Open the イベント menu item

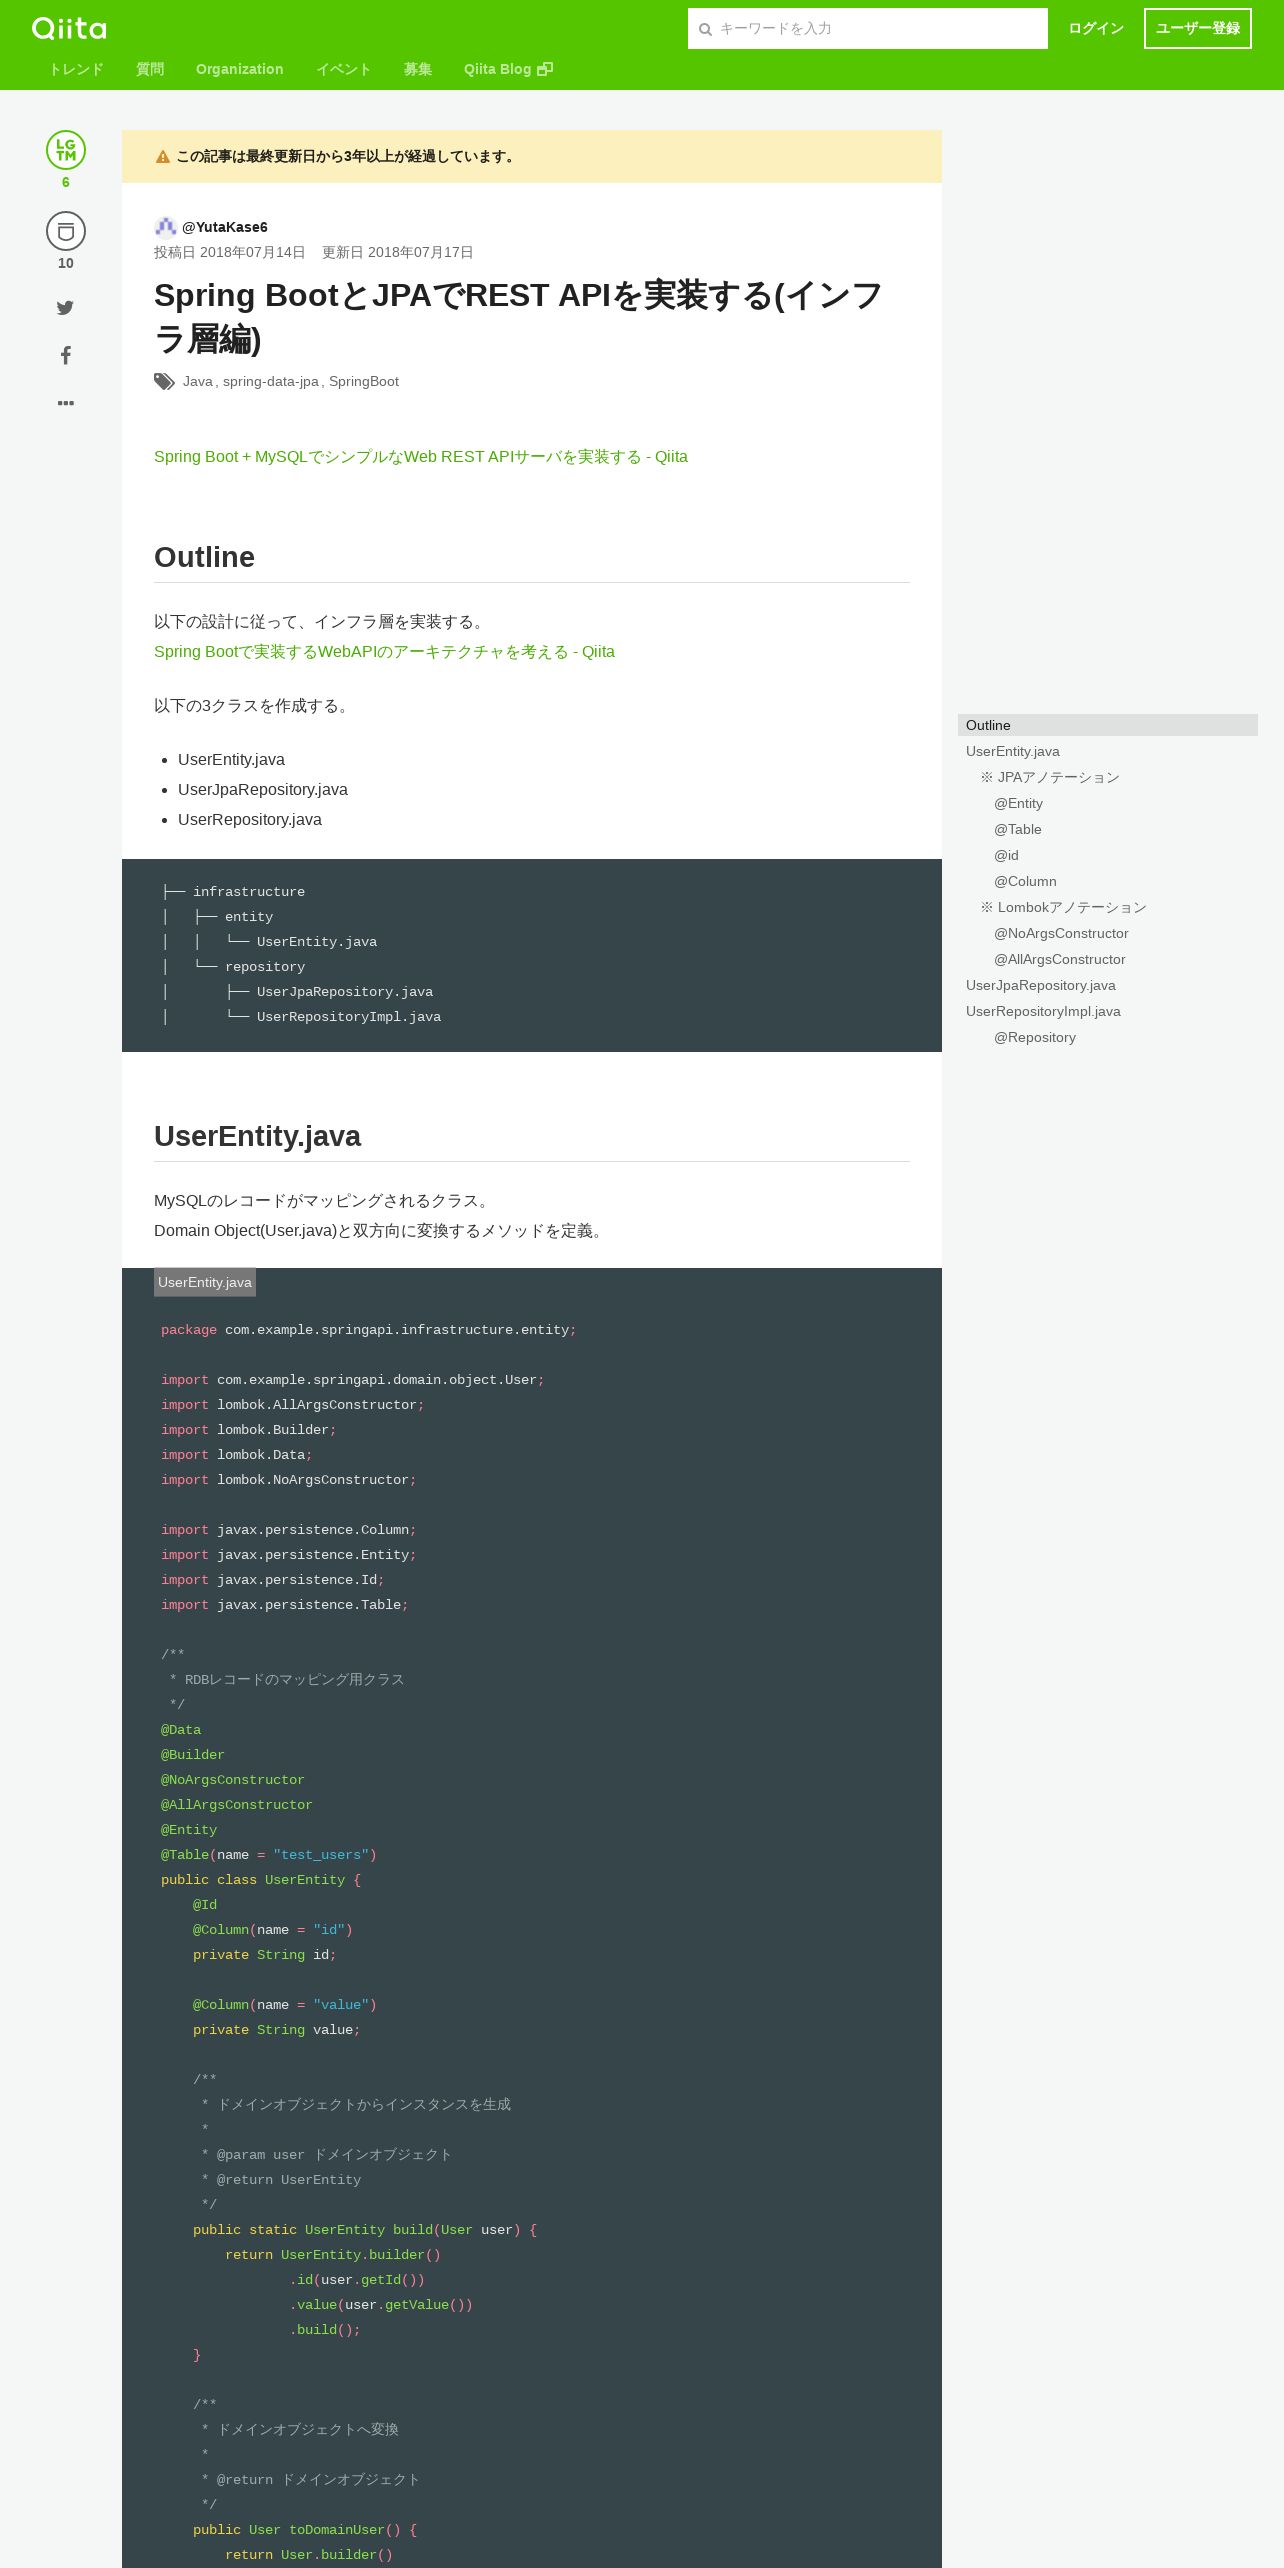(x=343, y=69)
